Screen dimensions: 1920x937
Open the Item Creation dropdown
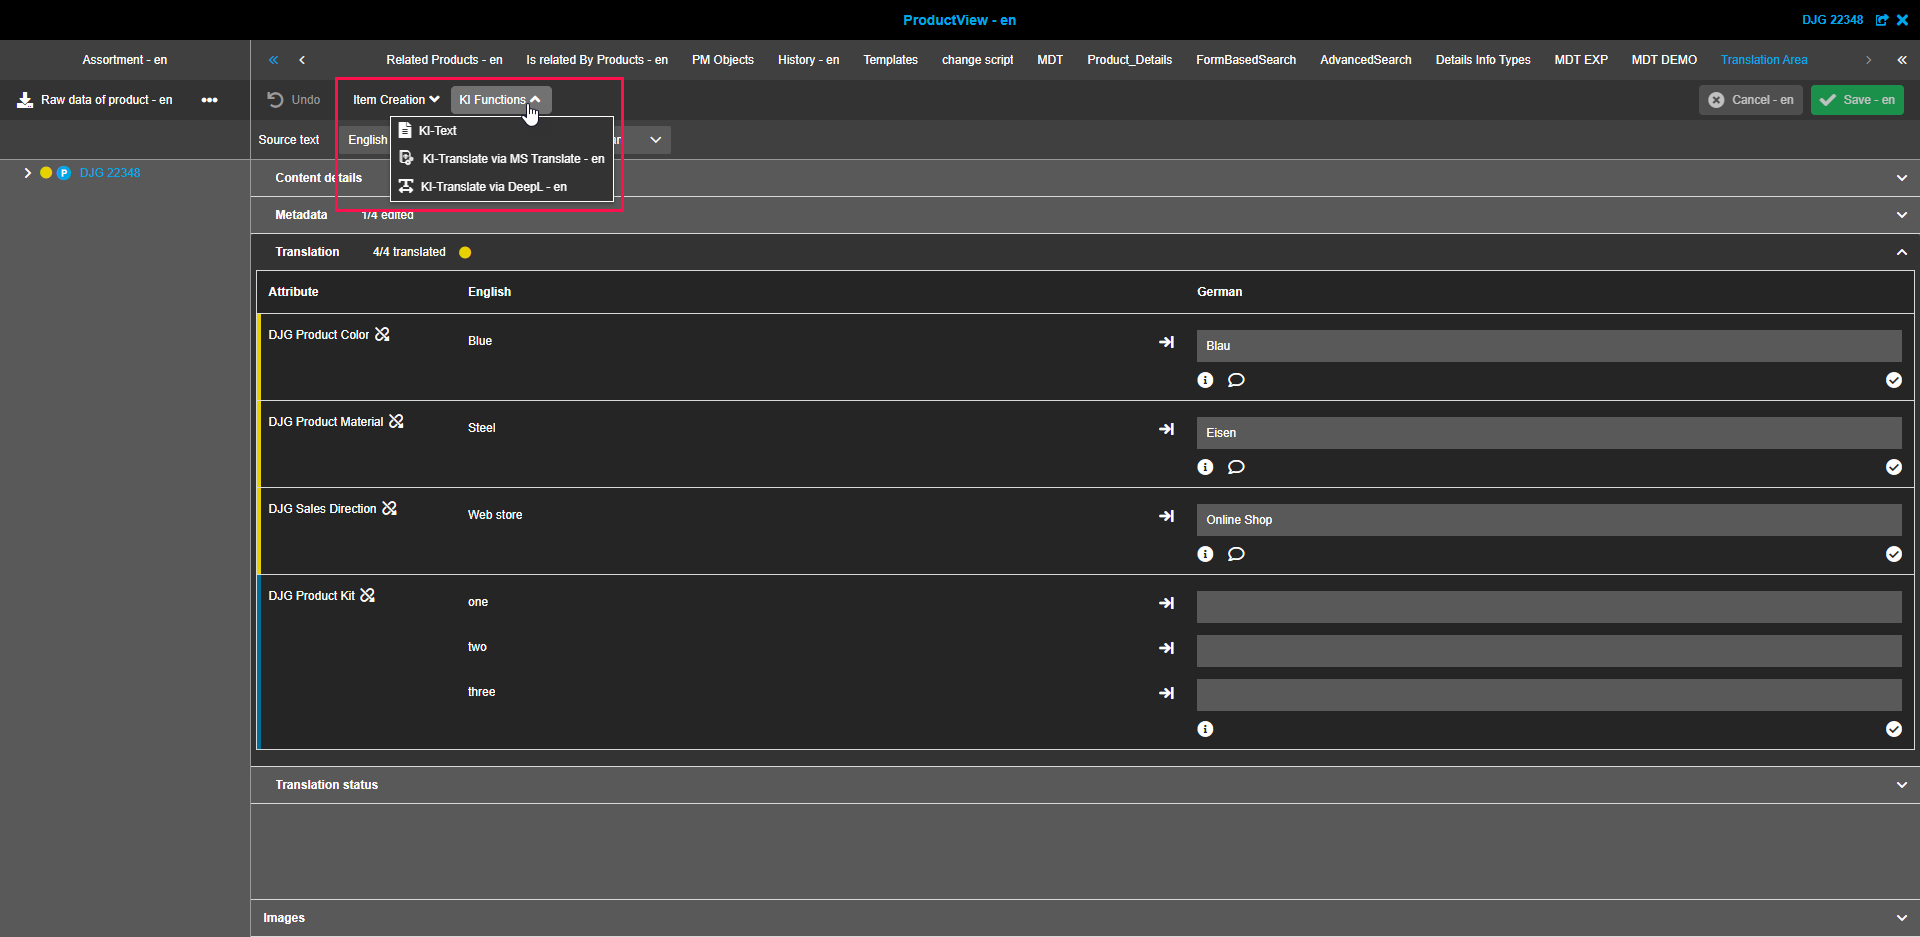coord(396,100)
